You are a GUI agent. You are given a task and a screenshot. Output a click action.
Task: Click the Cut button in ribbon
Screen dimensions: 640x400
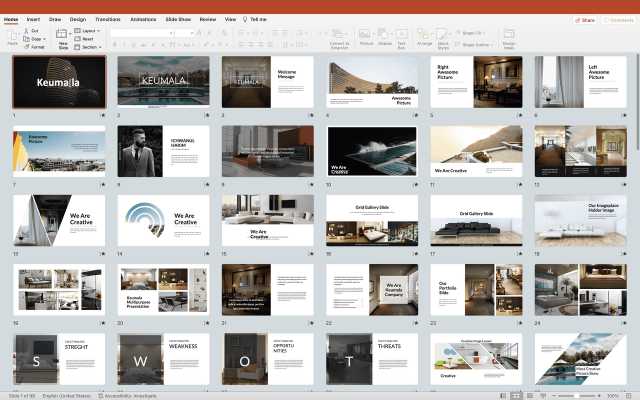click(34, 30)
